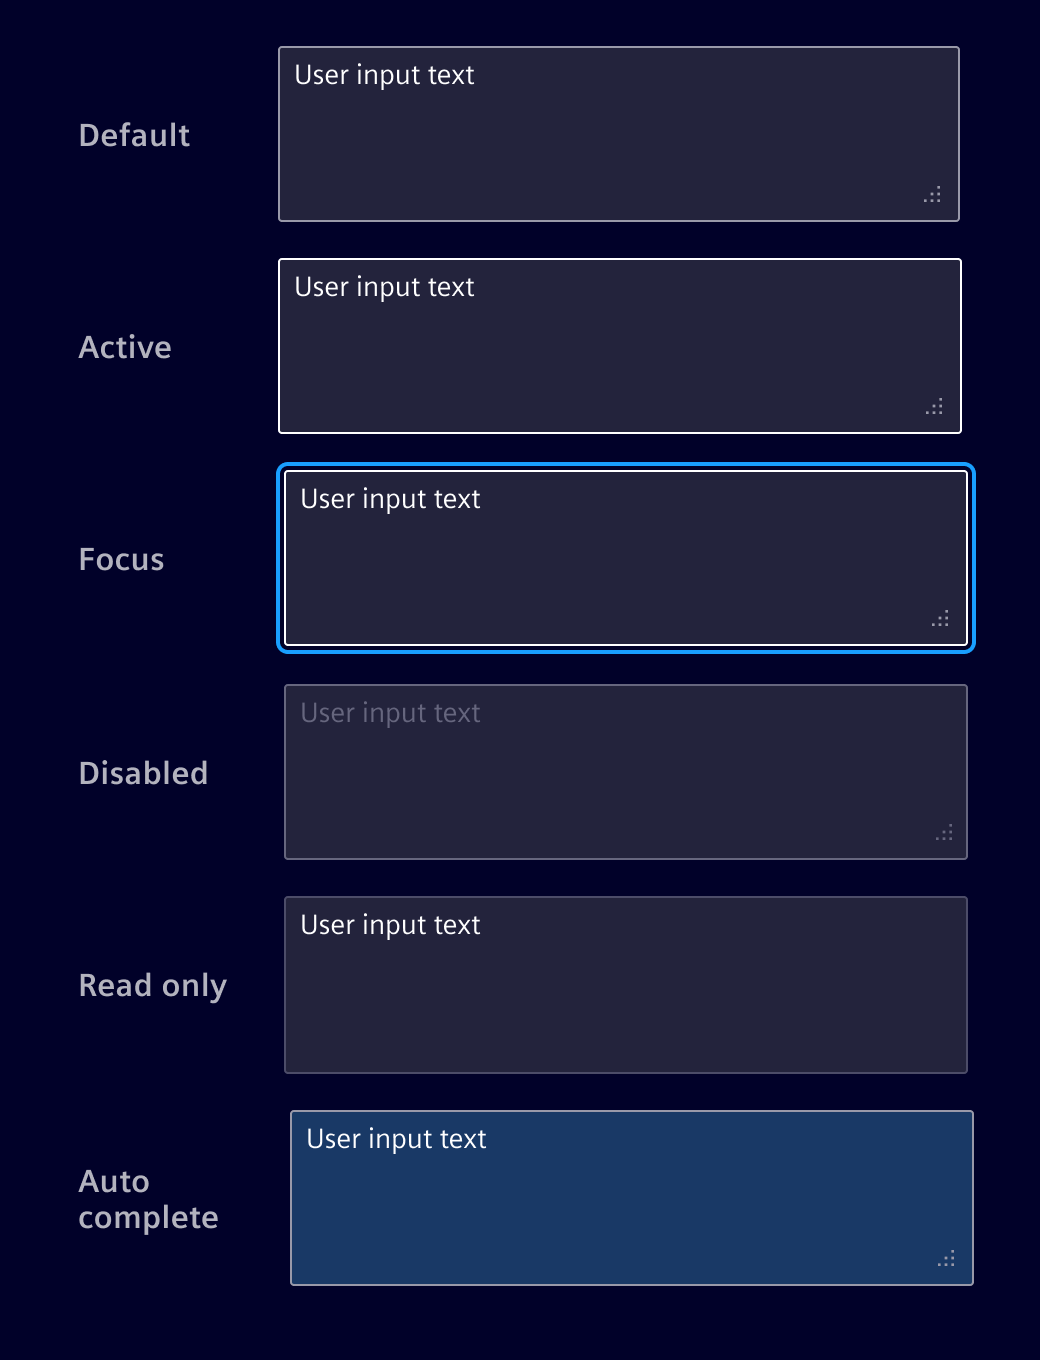Click the Auto complete label
The image size is (1040, 1360).
tap(148, 1199)
